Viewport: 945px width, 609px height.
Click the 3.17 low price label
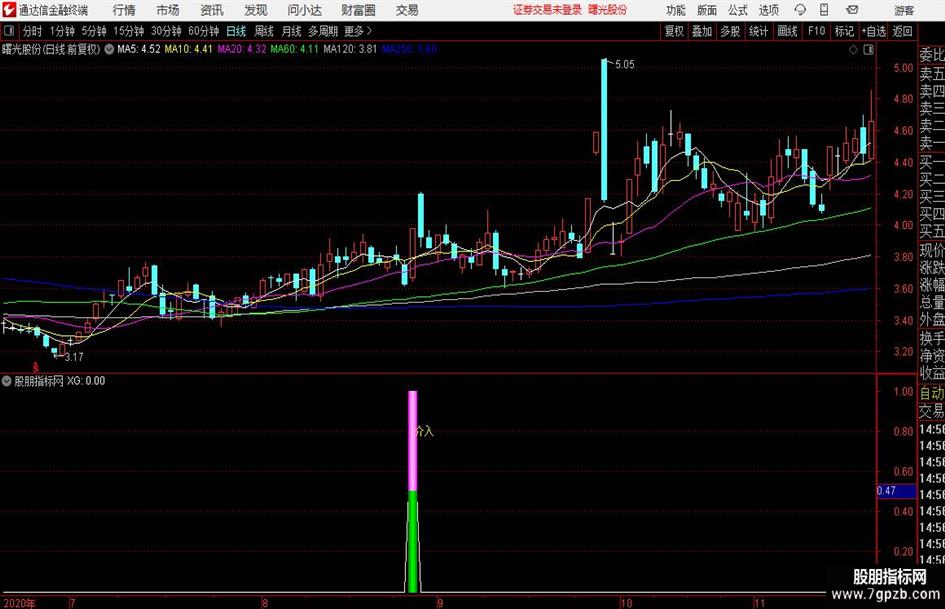point(74,357)
